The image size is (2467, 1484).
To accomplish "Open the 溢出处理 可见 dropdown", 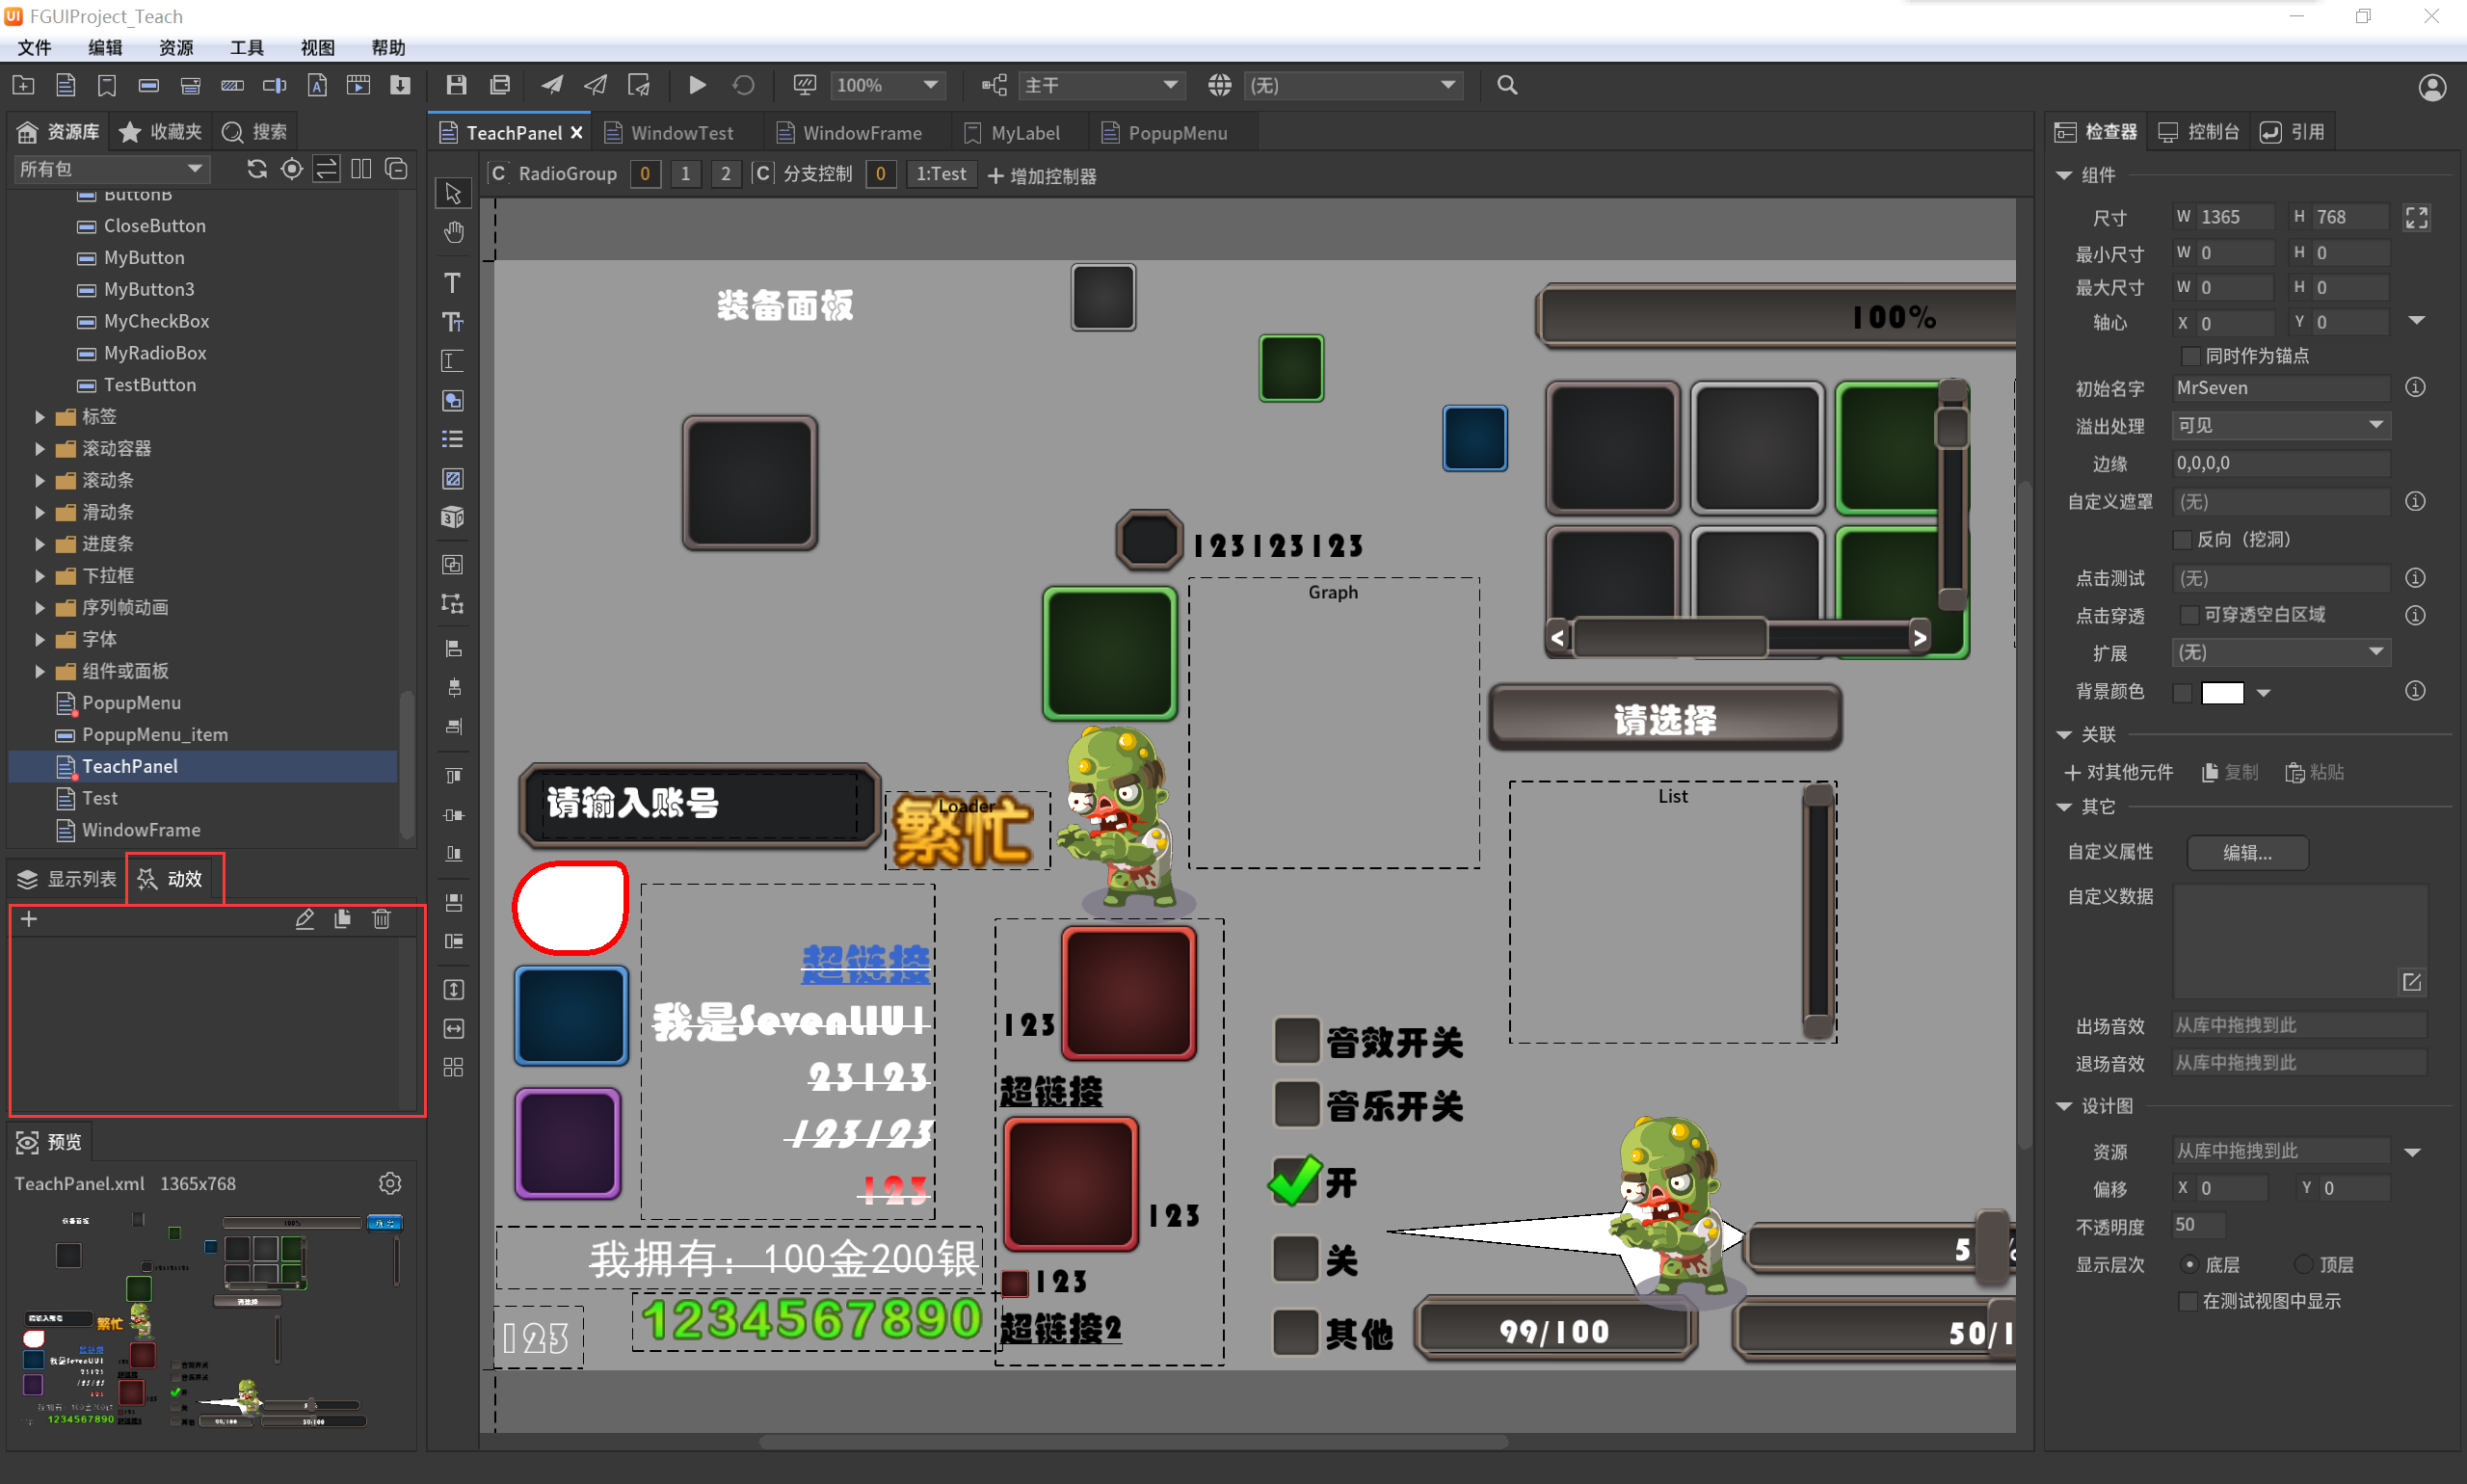I will coord(2281,425).
